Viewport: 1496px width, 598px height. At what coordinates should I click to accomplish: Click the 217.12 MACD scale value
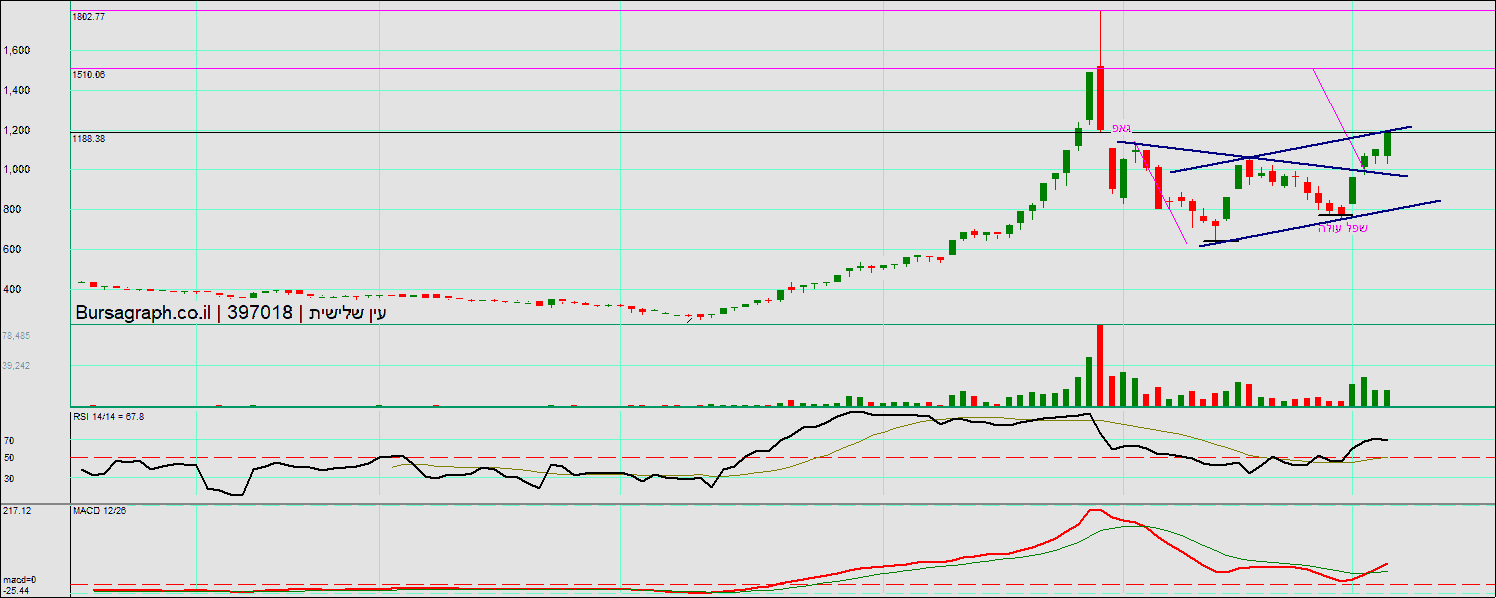point(17,511)
